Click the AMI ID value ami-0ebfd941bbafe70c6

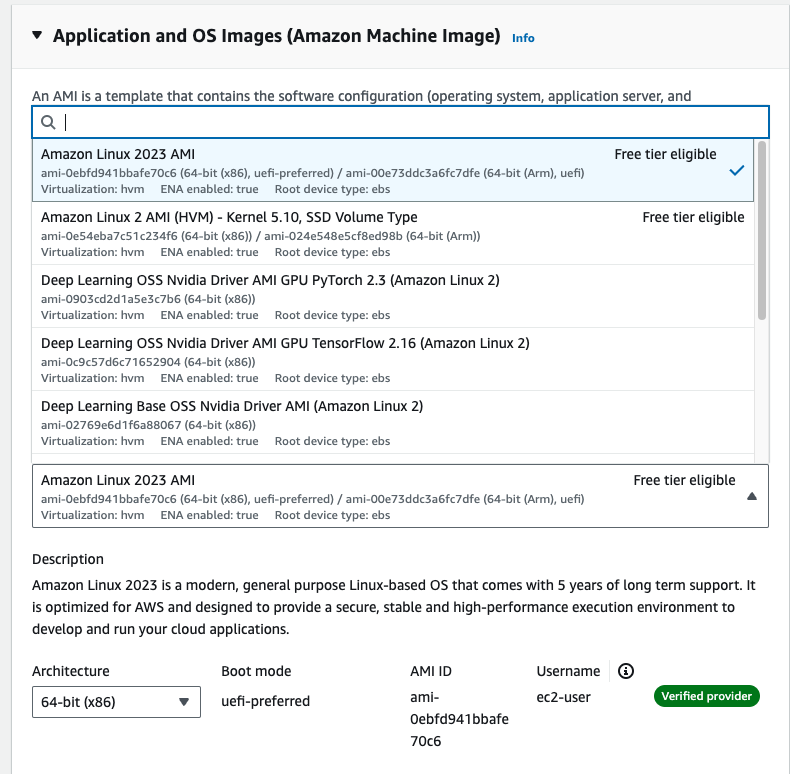(459, 719)
